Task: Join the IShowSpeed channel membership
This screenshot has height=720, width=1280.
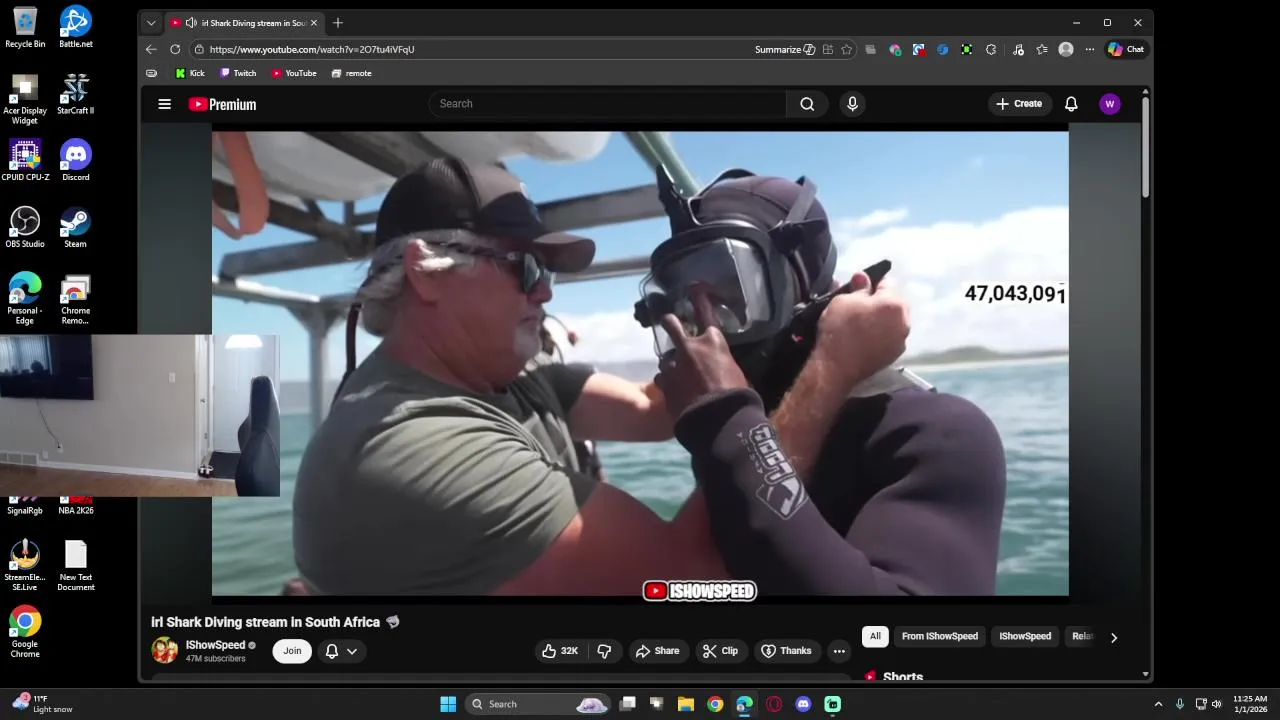Action: (292, 651)
